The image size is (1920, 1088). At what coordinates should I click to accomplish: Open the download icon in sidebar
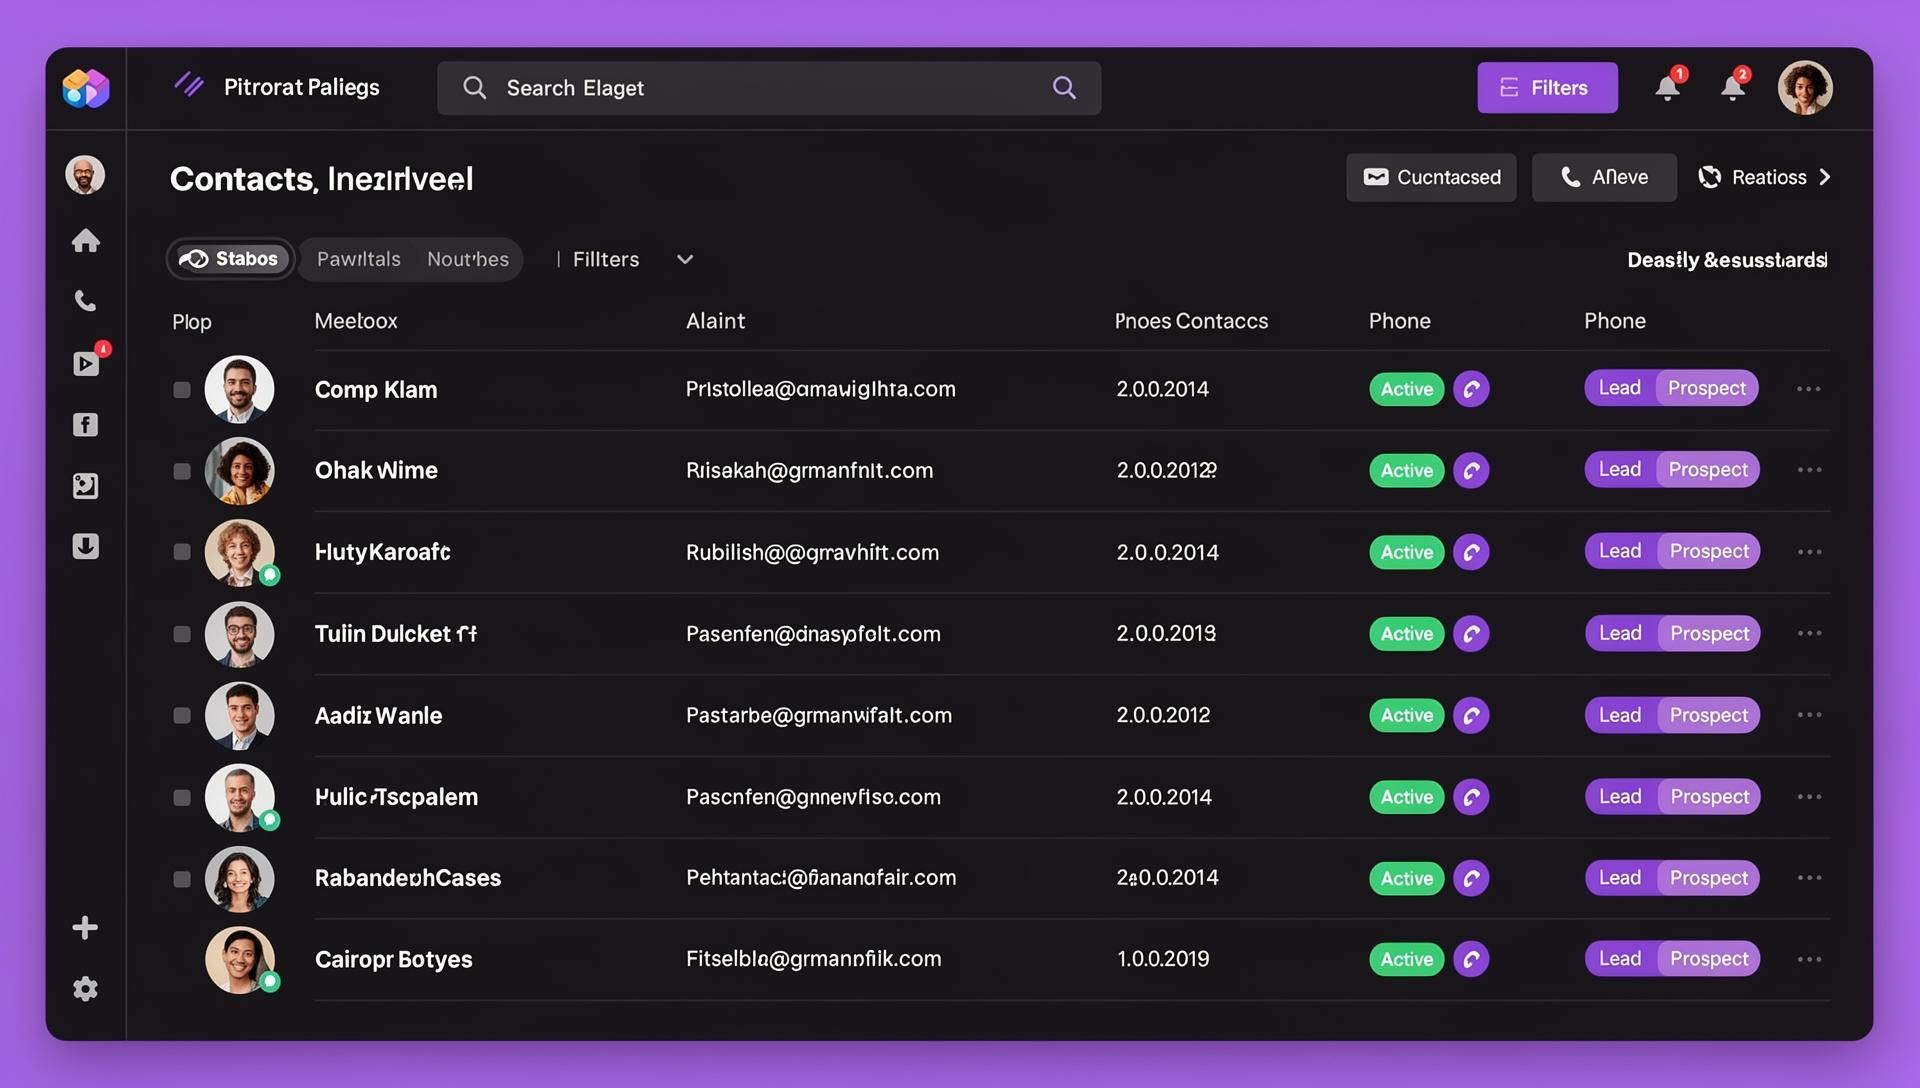coord(86,546)
